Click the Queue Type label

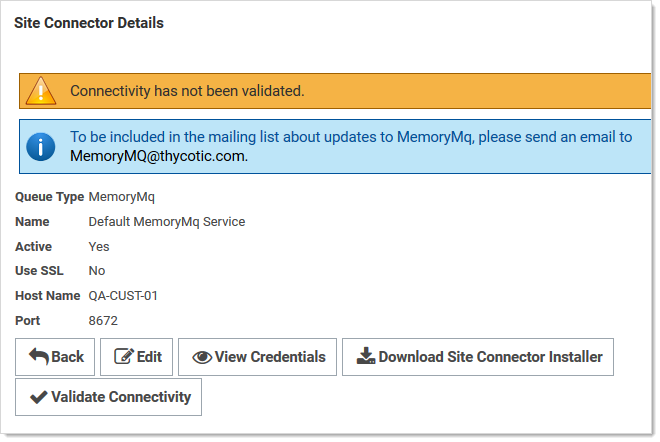[49, 197]
